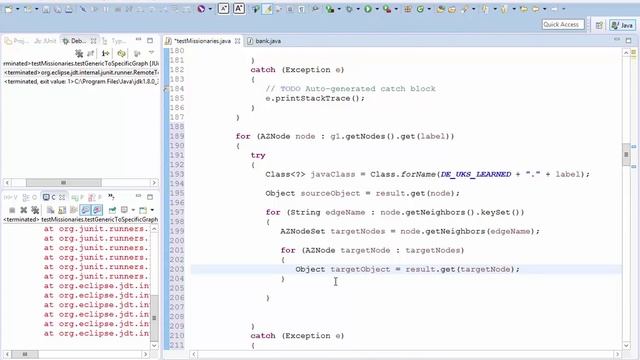Click the Console horizontal scrollbar thumb
The width and height of the screenshot is (640, 360).
click(24, 354)
